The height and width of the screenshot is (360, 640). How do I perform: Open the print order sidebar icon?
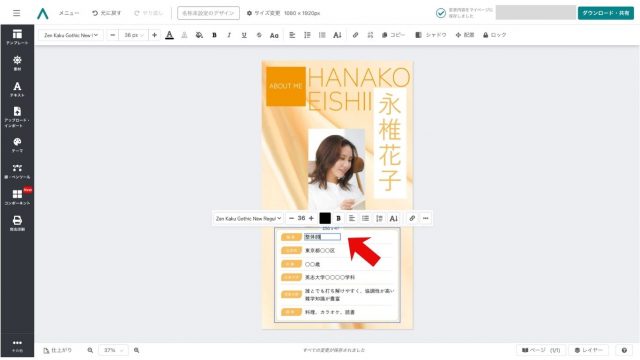point(17,223)
